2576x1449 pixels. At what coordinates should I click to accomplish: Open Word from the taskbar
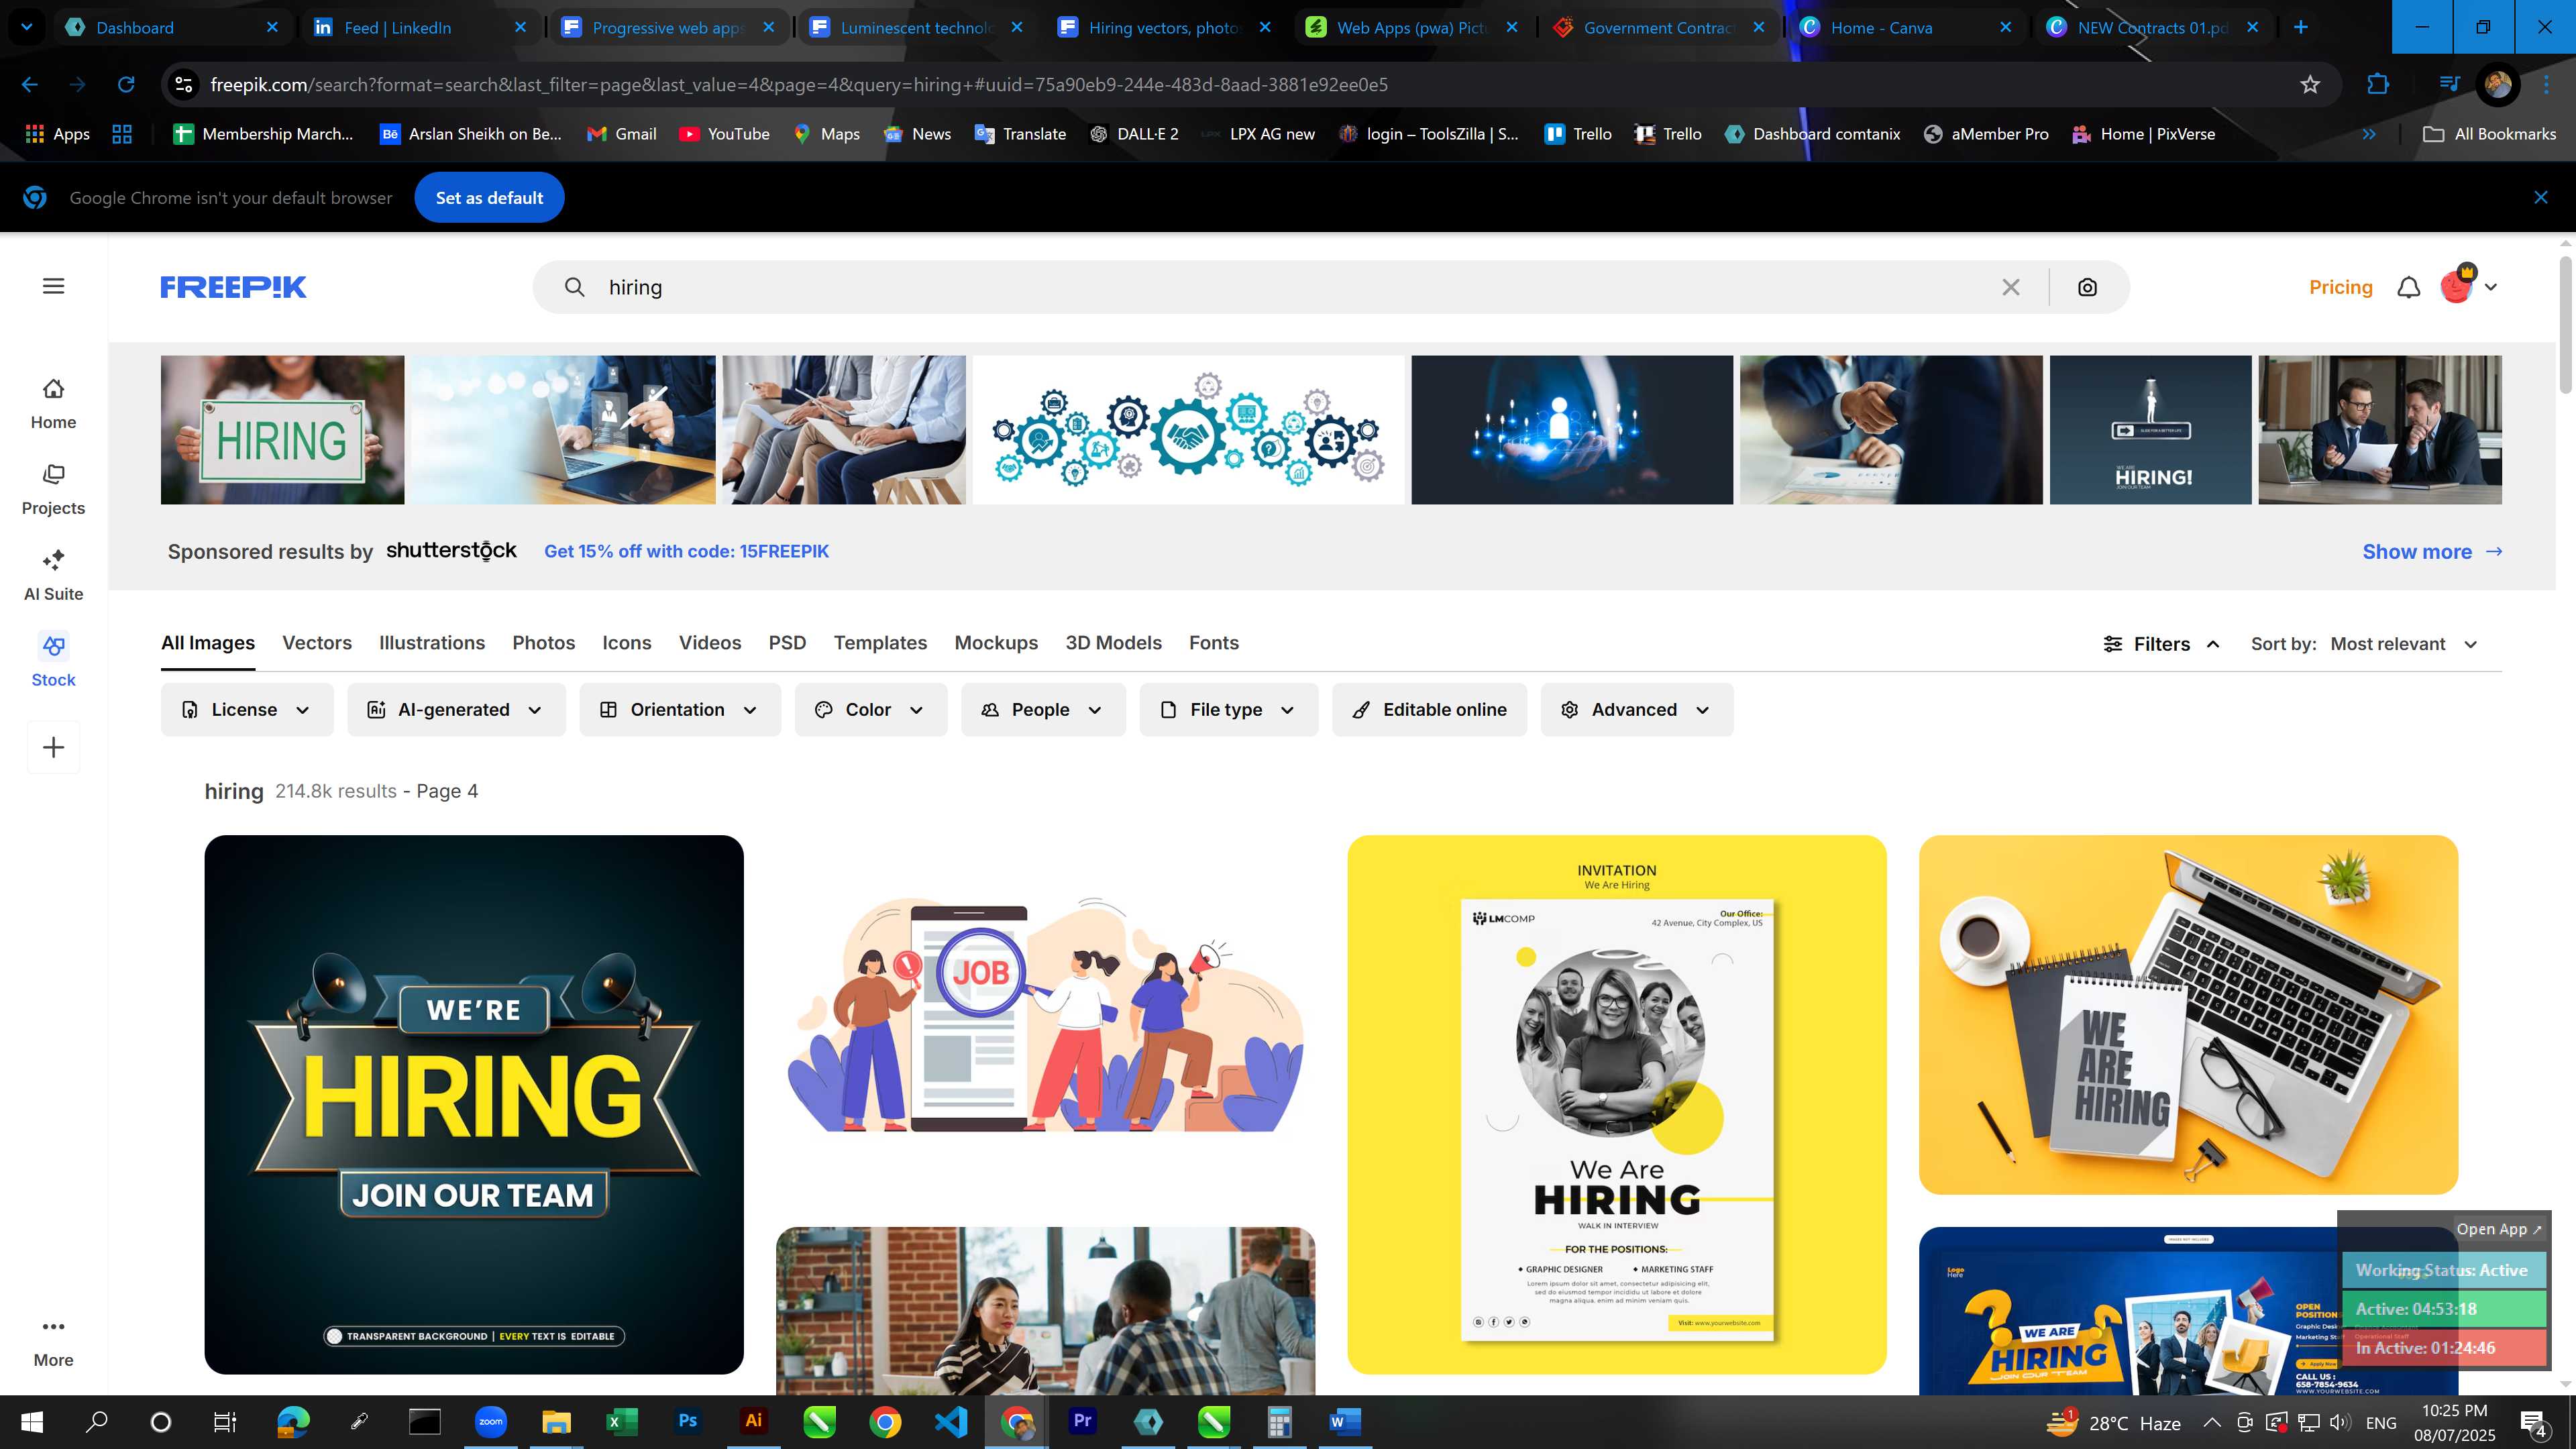pyautogui.click(x=1345, y=1421)
